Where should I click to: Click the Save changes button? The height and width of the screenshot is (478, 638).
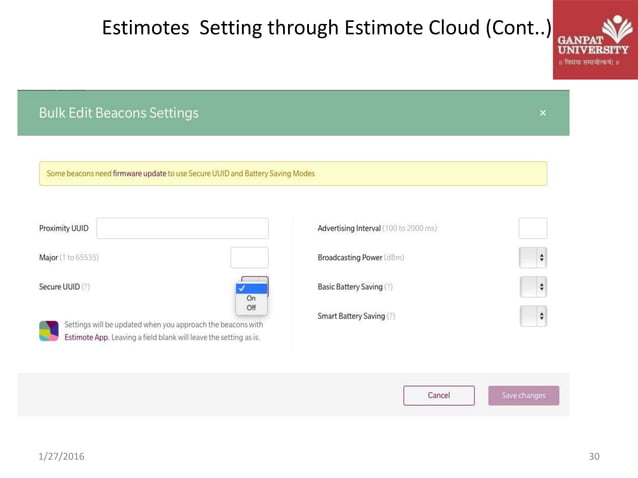point(524,395)
